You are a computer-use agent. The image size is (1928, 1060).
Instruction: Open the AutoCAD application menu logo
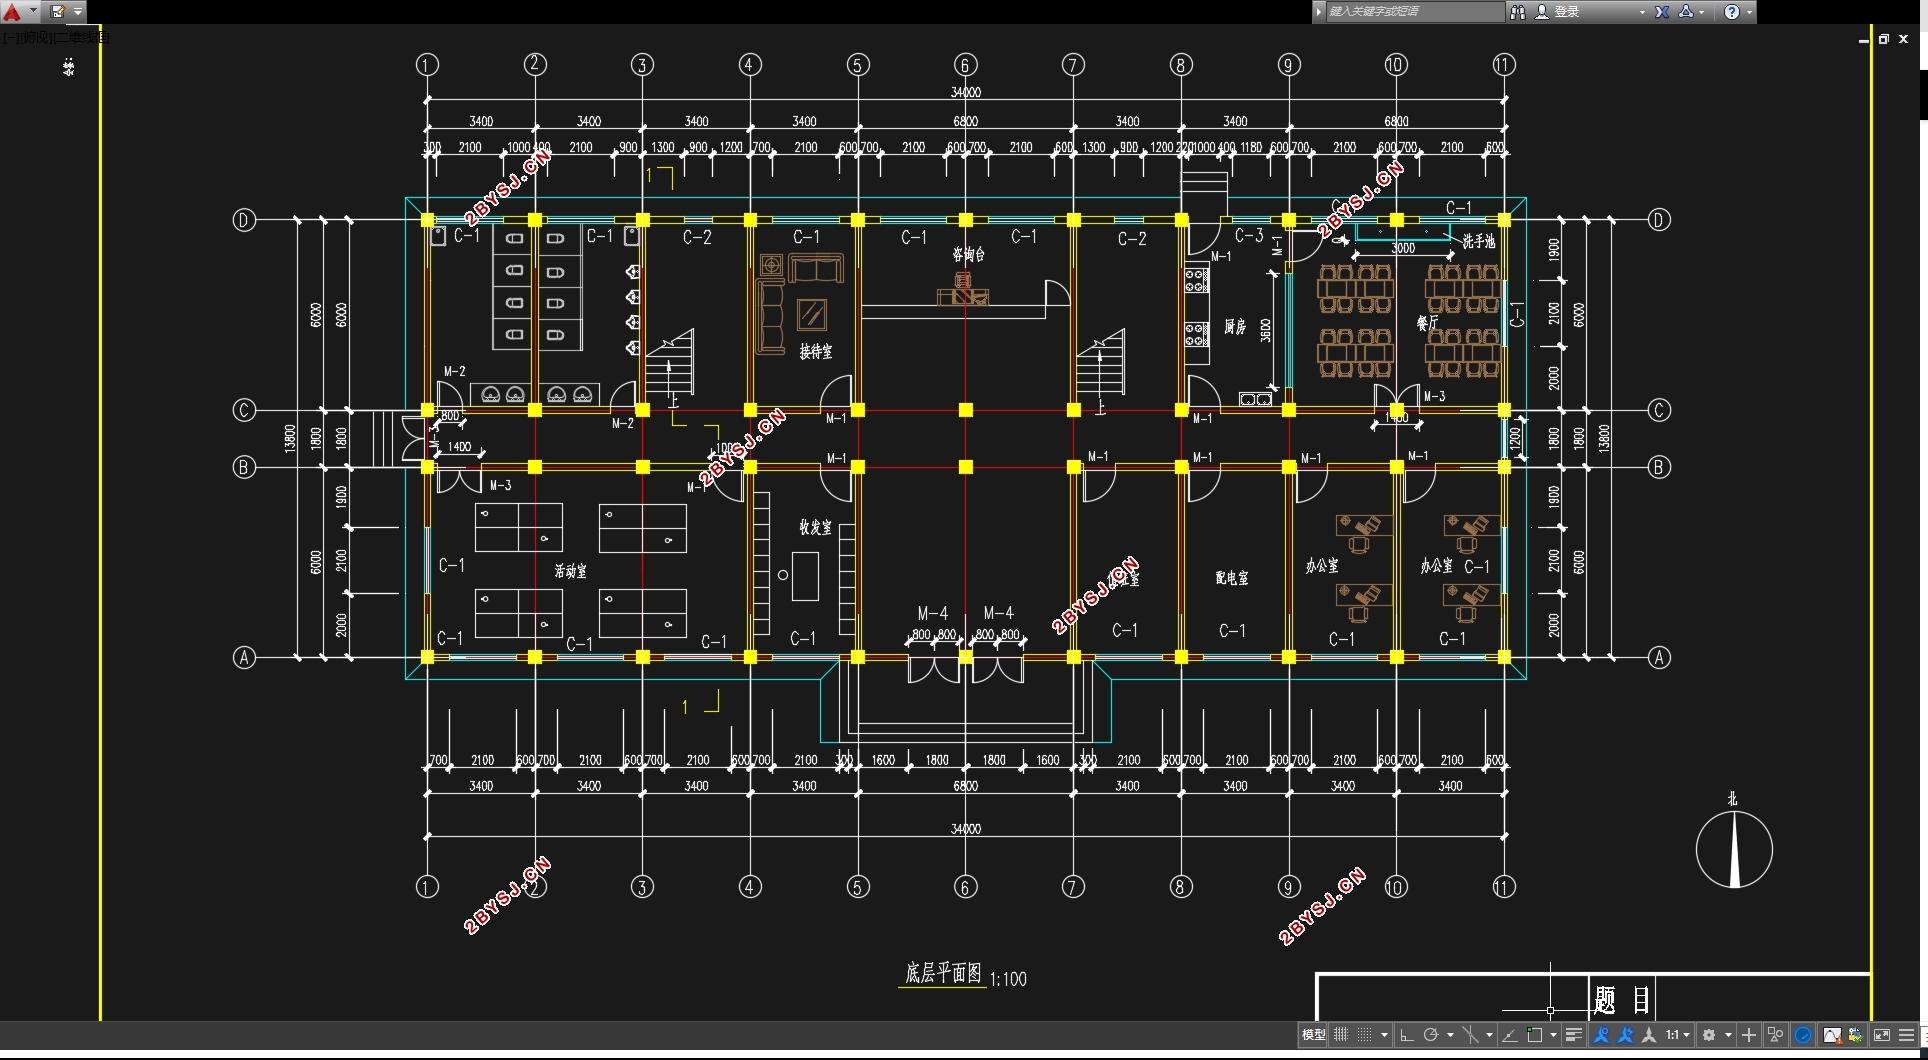click(x=12, y=12)
